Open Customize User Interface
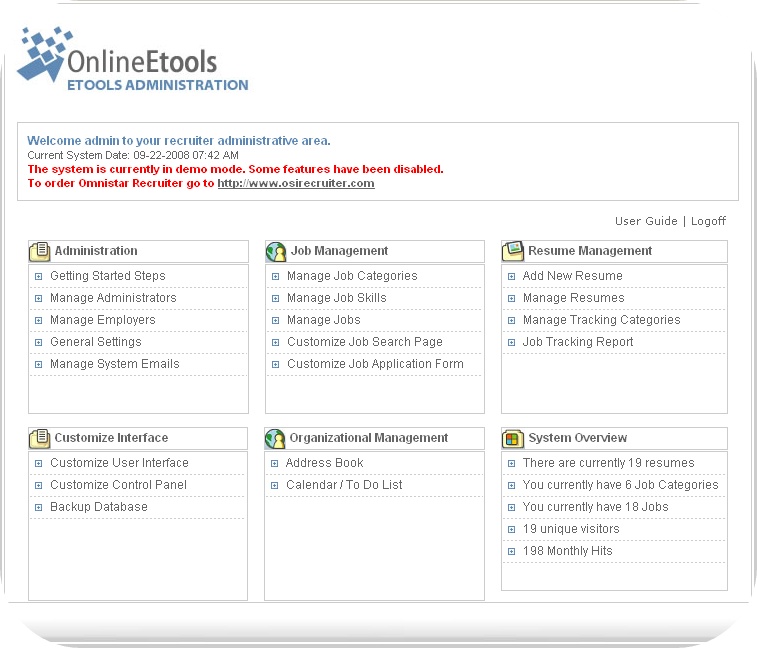 pos(119,463)
